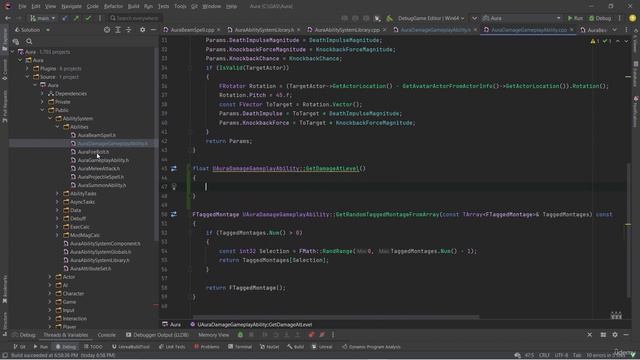The width and height of the screenshot is (640, 360).
Task: Click the green commit checkmark icon
Action: 88,18
